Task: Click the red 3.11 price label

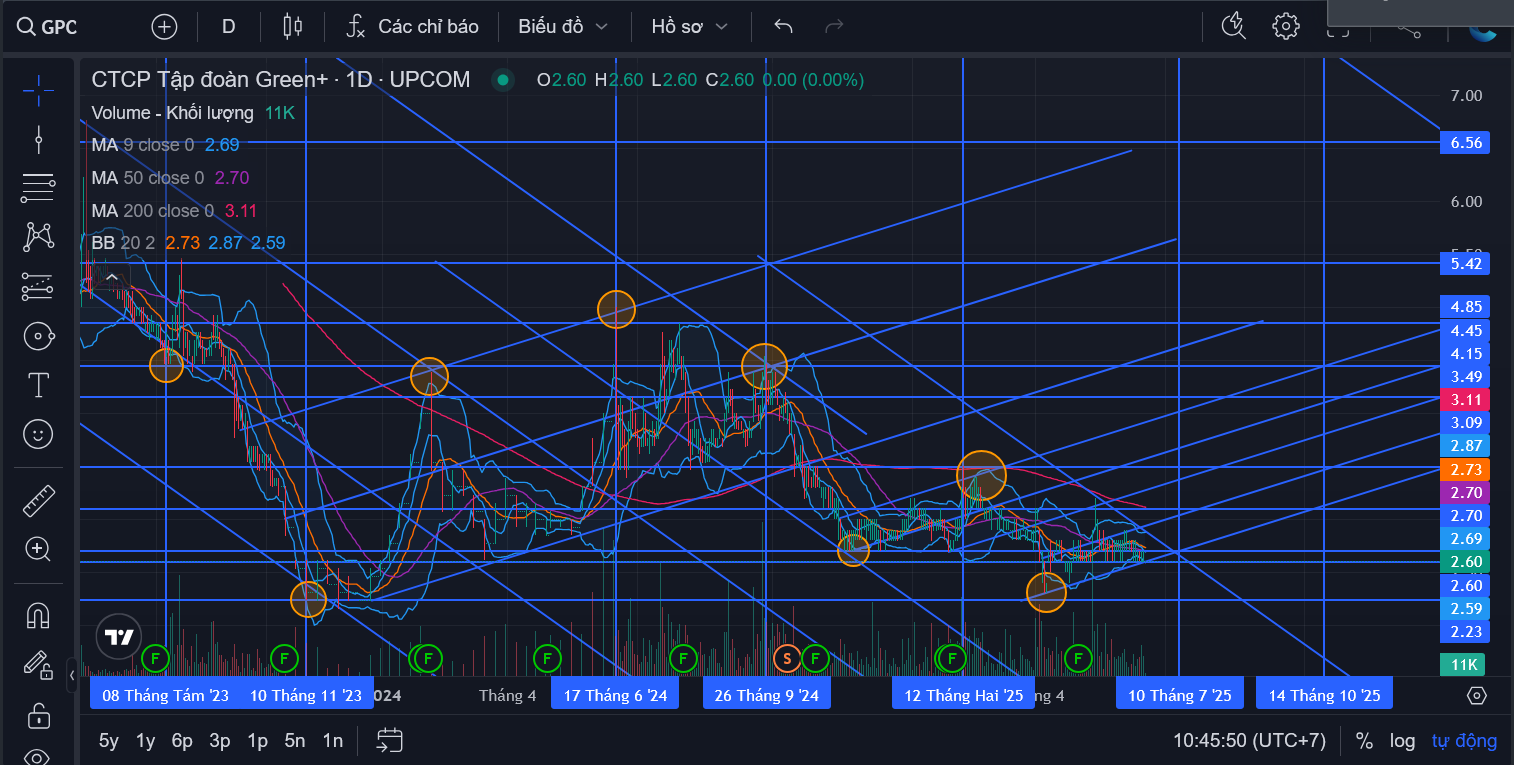Action: coord(1465,400)
